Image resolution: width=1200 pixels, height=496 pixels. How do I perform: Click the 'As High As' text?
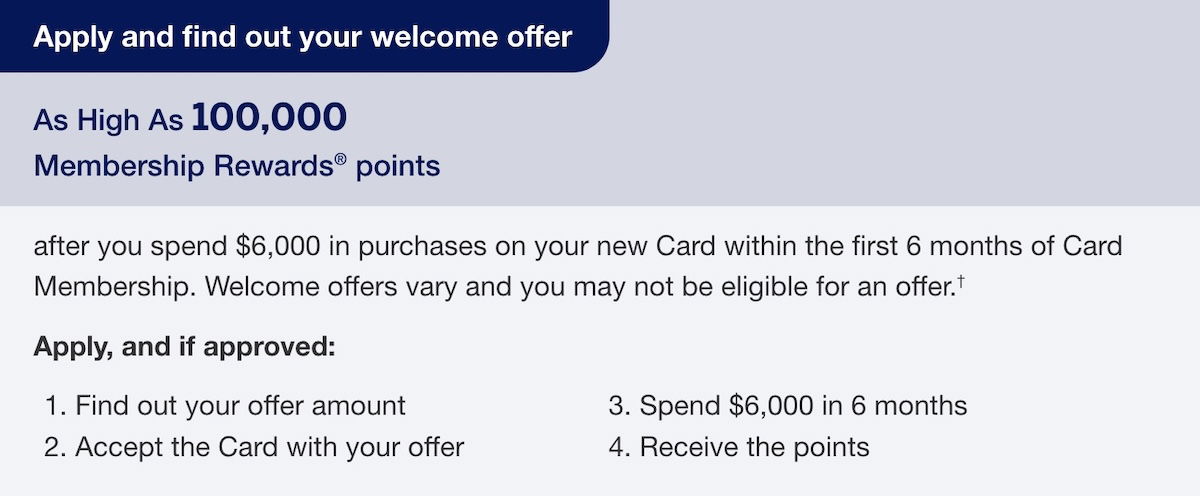click(x=109, y=122)
